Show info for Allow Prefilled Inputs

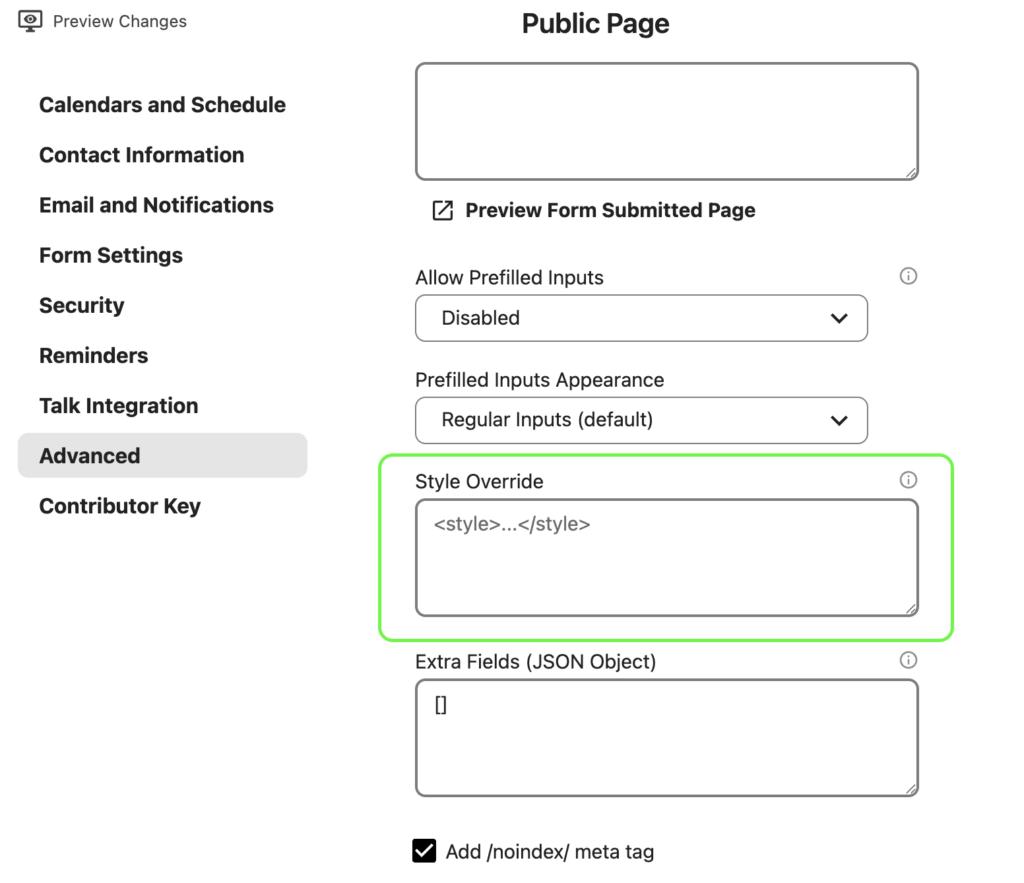tap(908, 276)
